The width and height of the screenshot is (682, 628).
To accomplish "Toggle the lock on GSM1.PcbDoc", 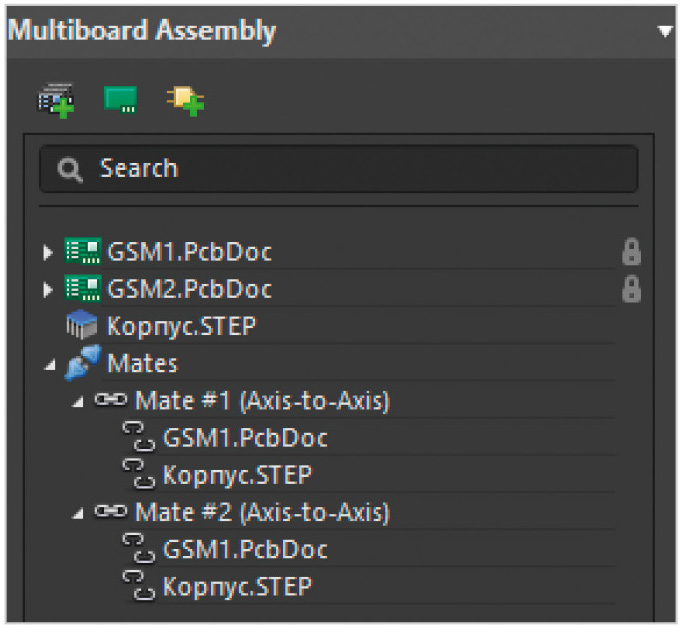I will click(631, 253).
